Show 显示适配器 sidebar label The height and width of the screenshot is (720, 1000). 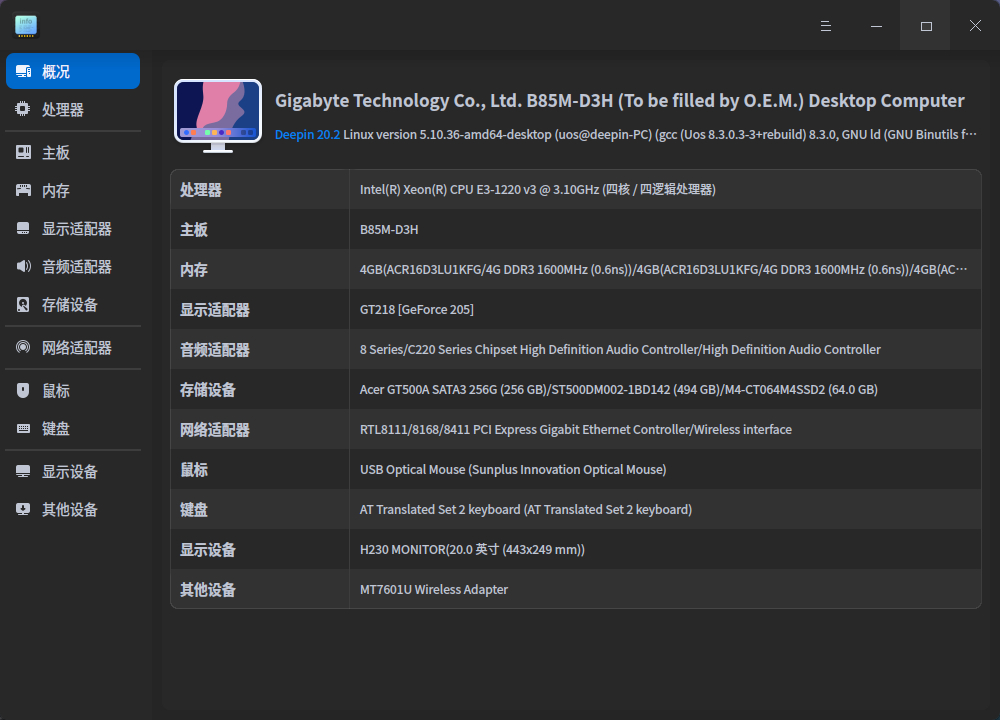(77, 229)
